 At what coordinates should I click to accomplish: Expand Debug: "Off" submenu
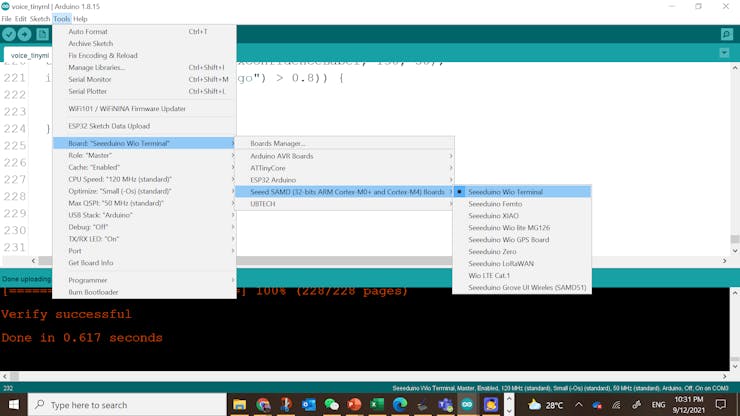pyautogui.click(x=144, y=227)
